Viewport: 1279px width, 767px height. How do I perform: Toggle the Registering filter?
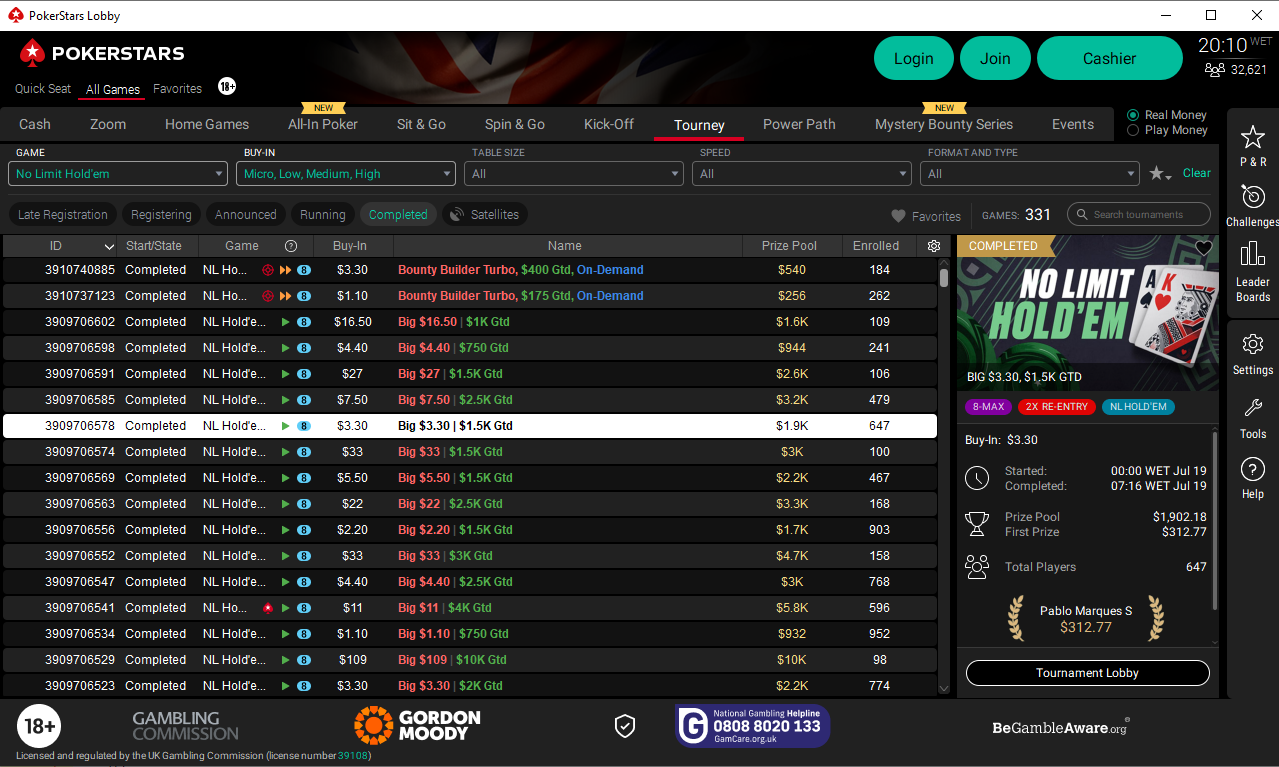coord(161,214)
